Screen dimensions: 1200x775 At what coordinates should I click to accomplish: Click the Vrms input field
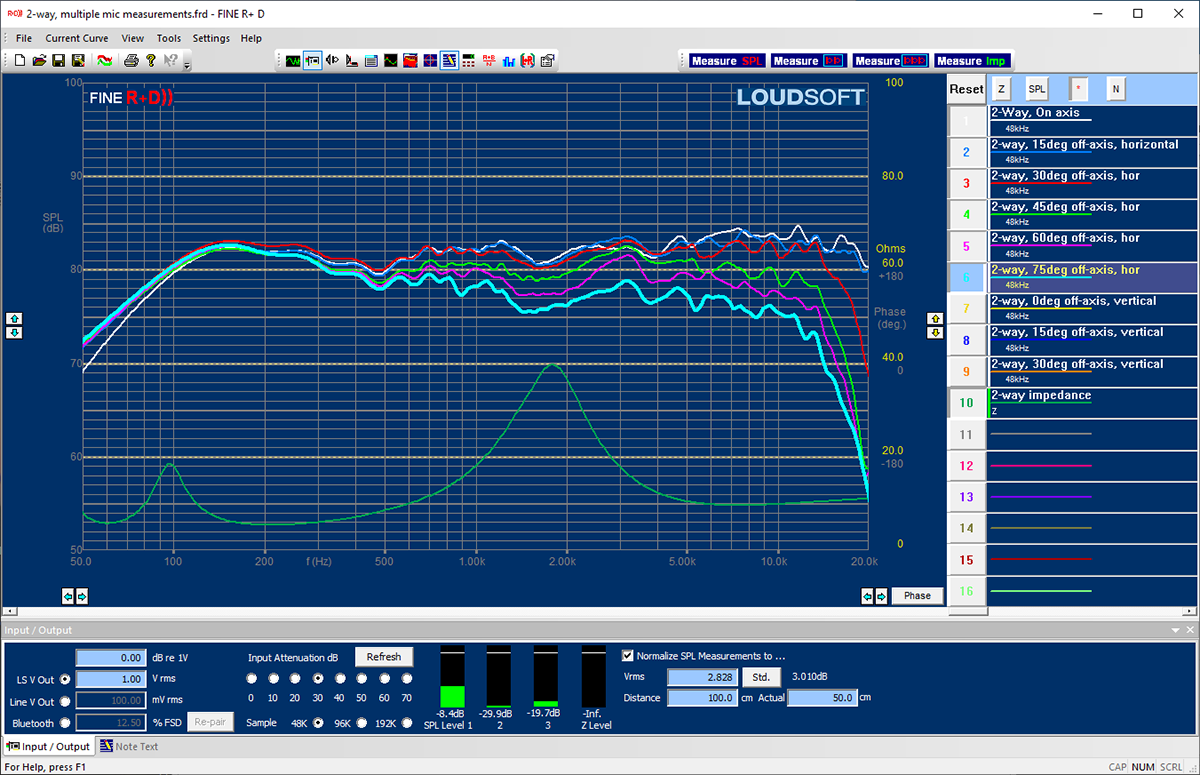click(702, 677)
